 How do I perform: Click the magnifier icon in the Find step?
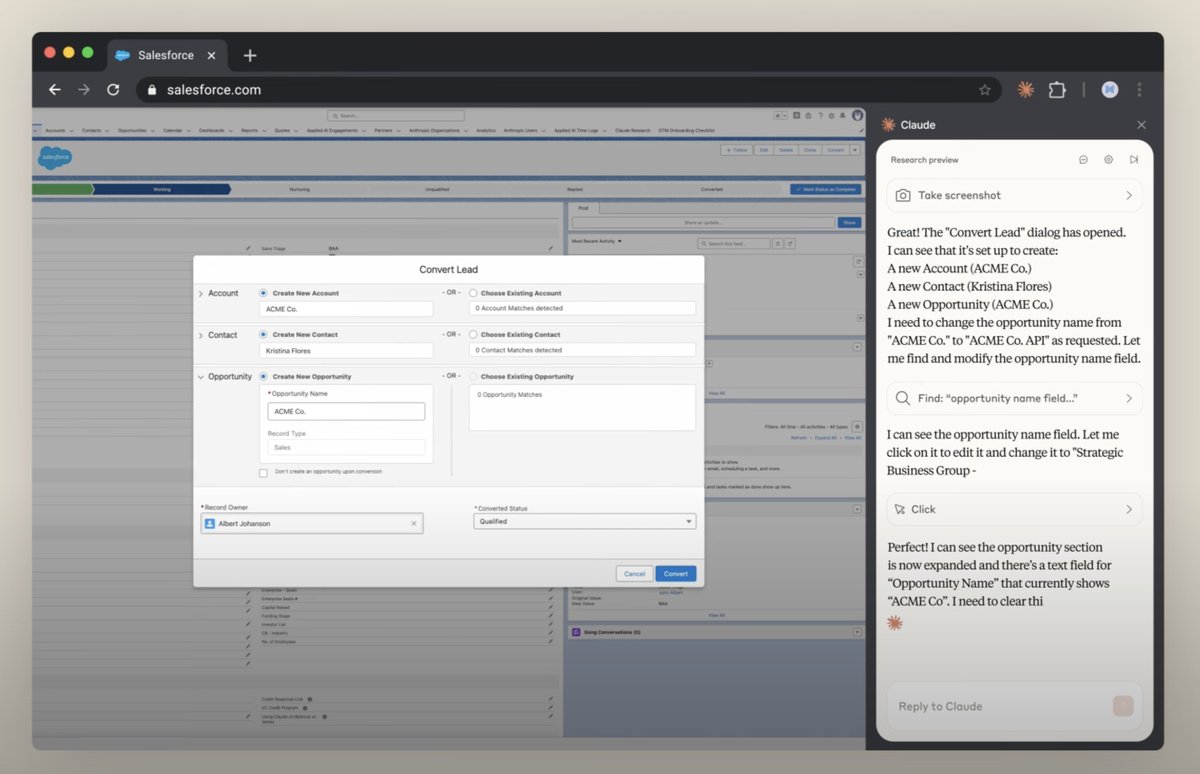pos(903,398)
